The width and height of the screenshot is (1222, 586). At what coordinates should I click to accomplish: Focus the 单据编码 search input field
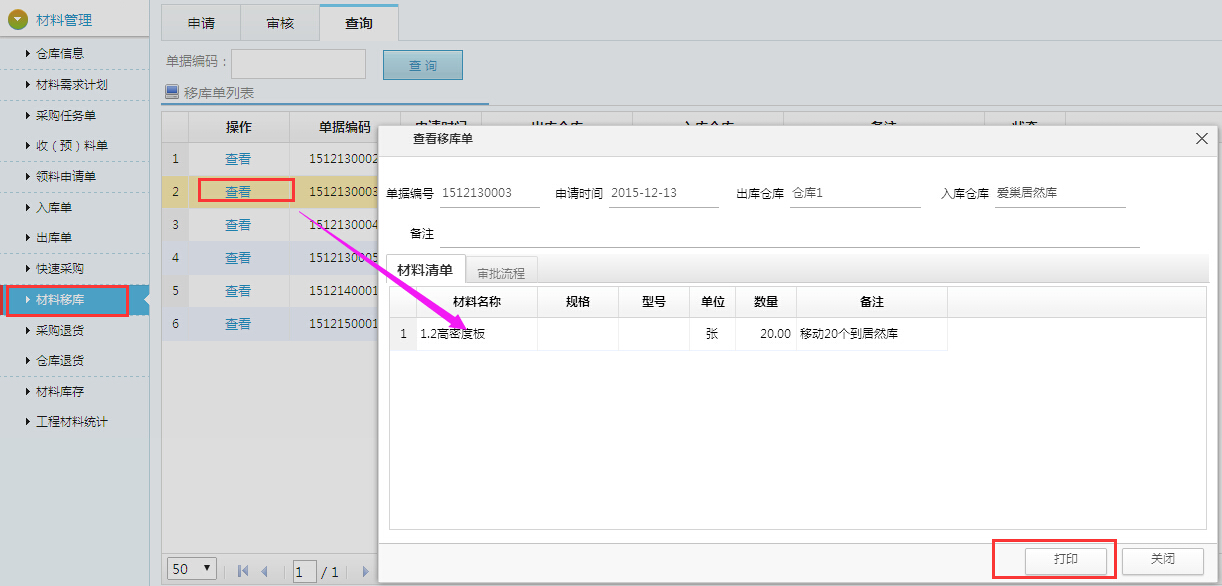click(298, 64)
